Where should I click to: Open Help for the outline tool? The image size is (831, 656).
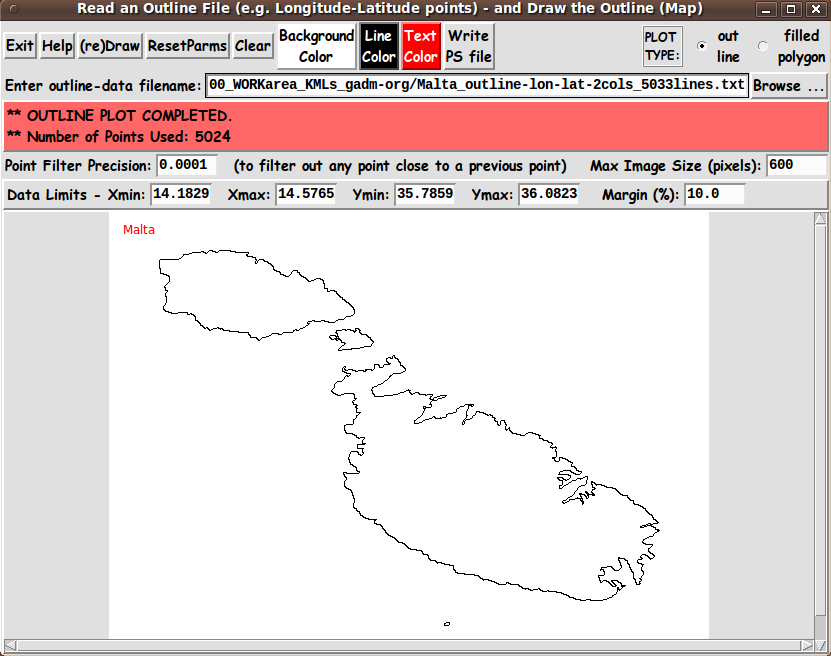(57, 46)
